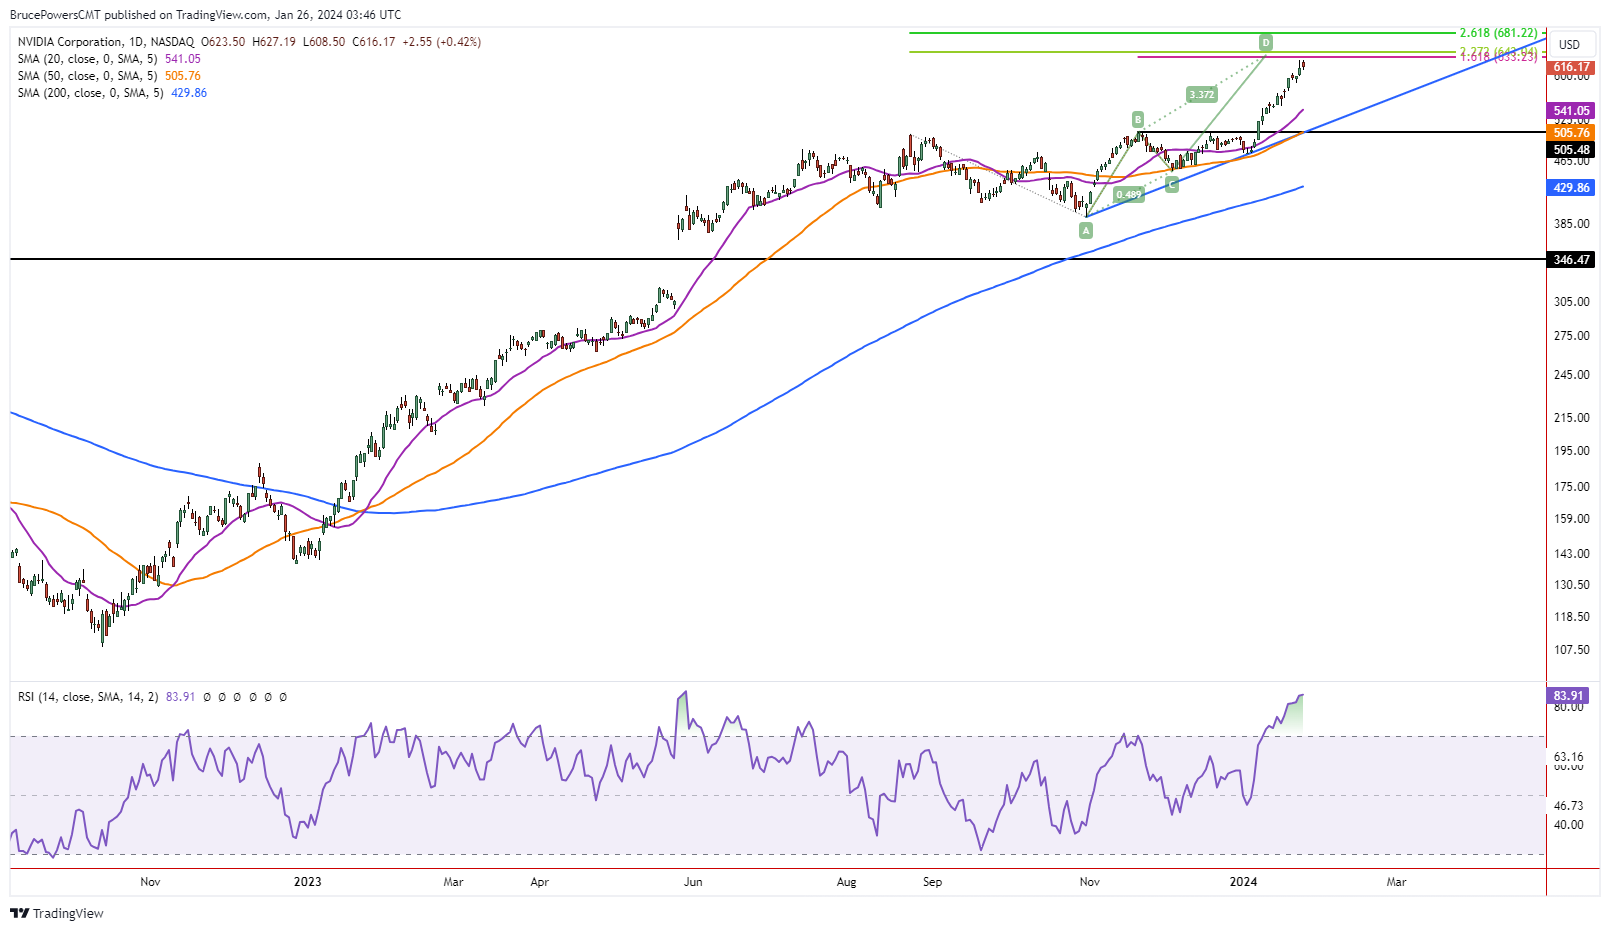Open the USD currency label on price axis
The image size is (1610, 931).
1569,44
